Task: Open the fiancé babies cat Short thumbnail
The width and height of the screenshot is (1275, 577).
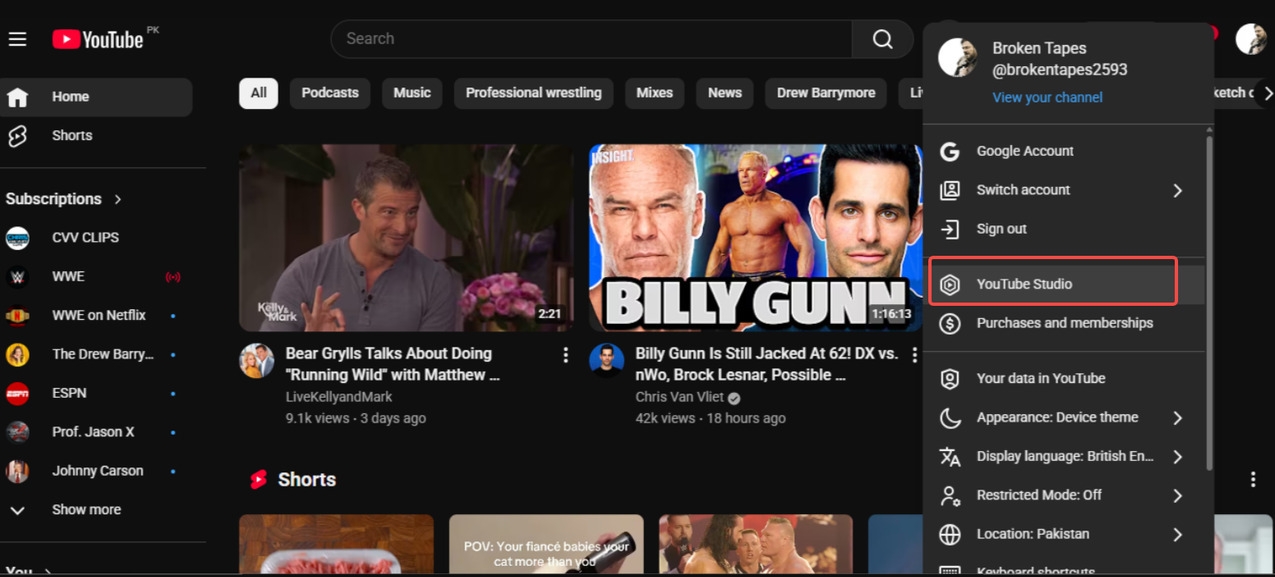Action: point(546,545)
